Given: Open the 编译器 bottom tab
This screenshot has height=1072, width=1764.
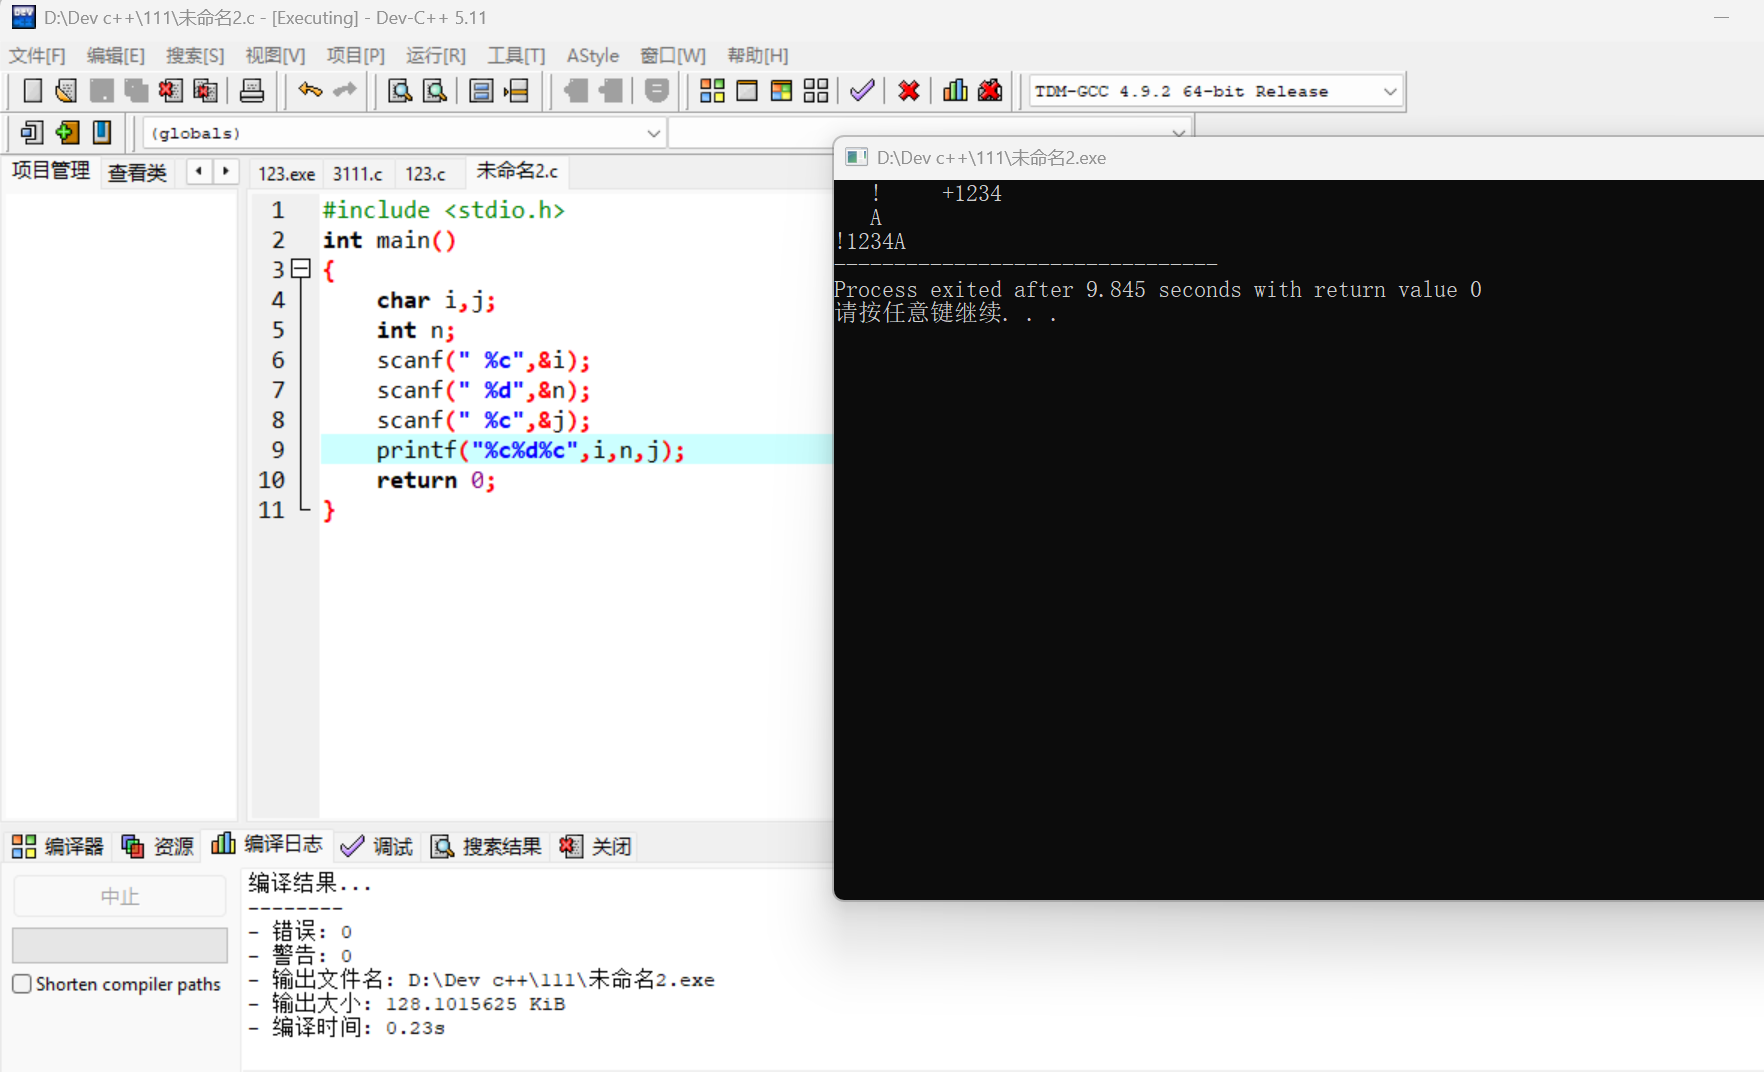Looking at the screenshot, I should coord(58,846).
